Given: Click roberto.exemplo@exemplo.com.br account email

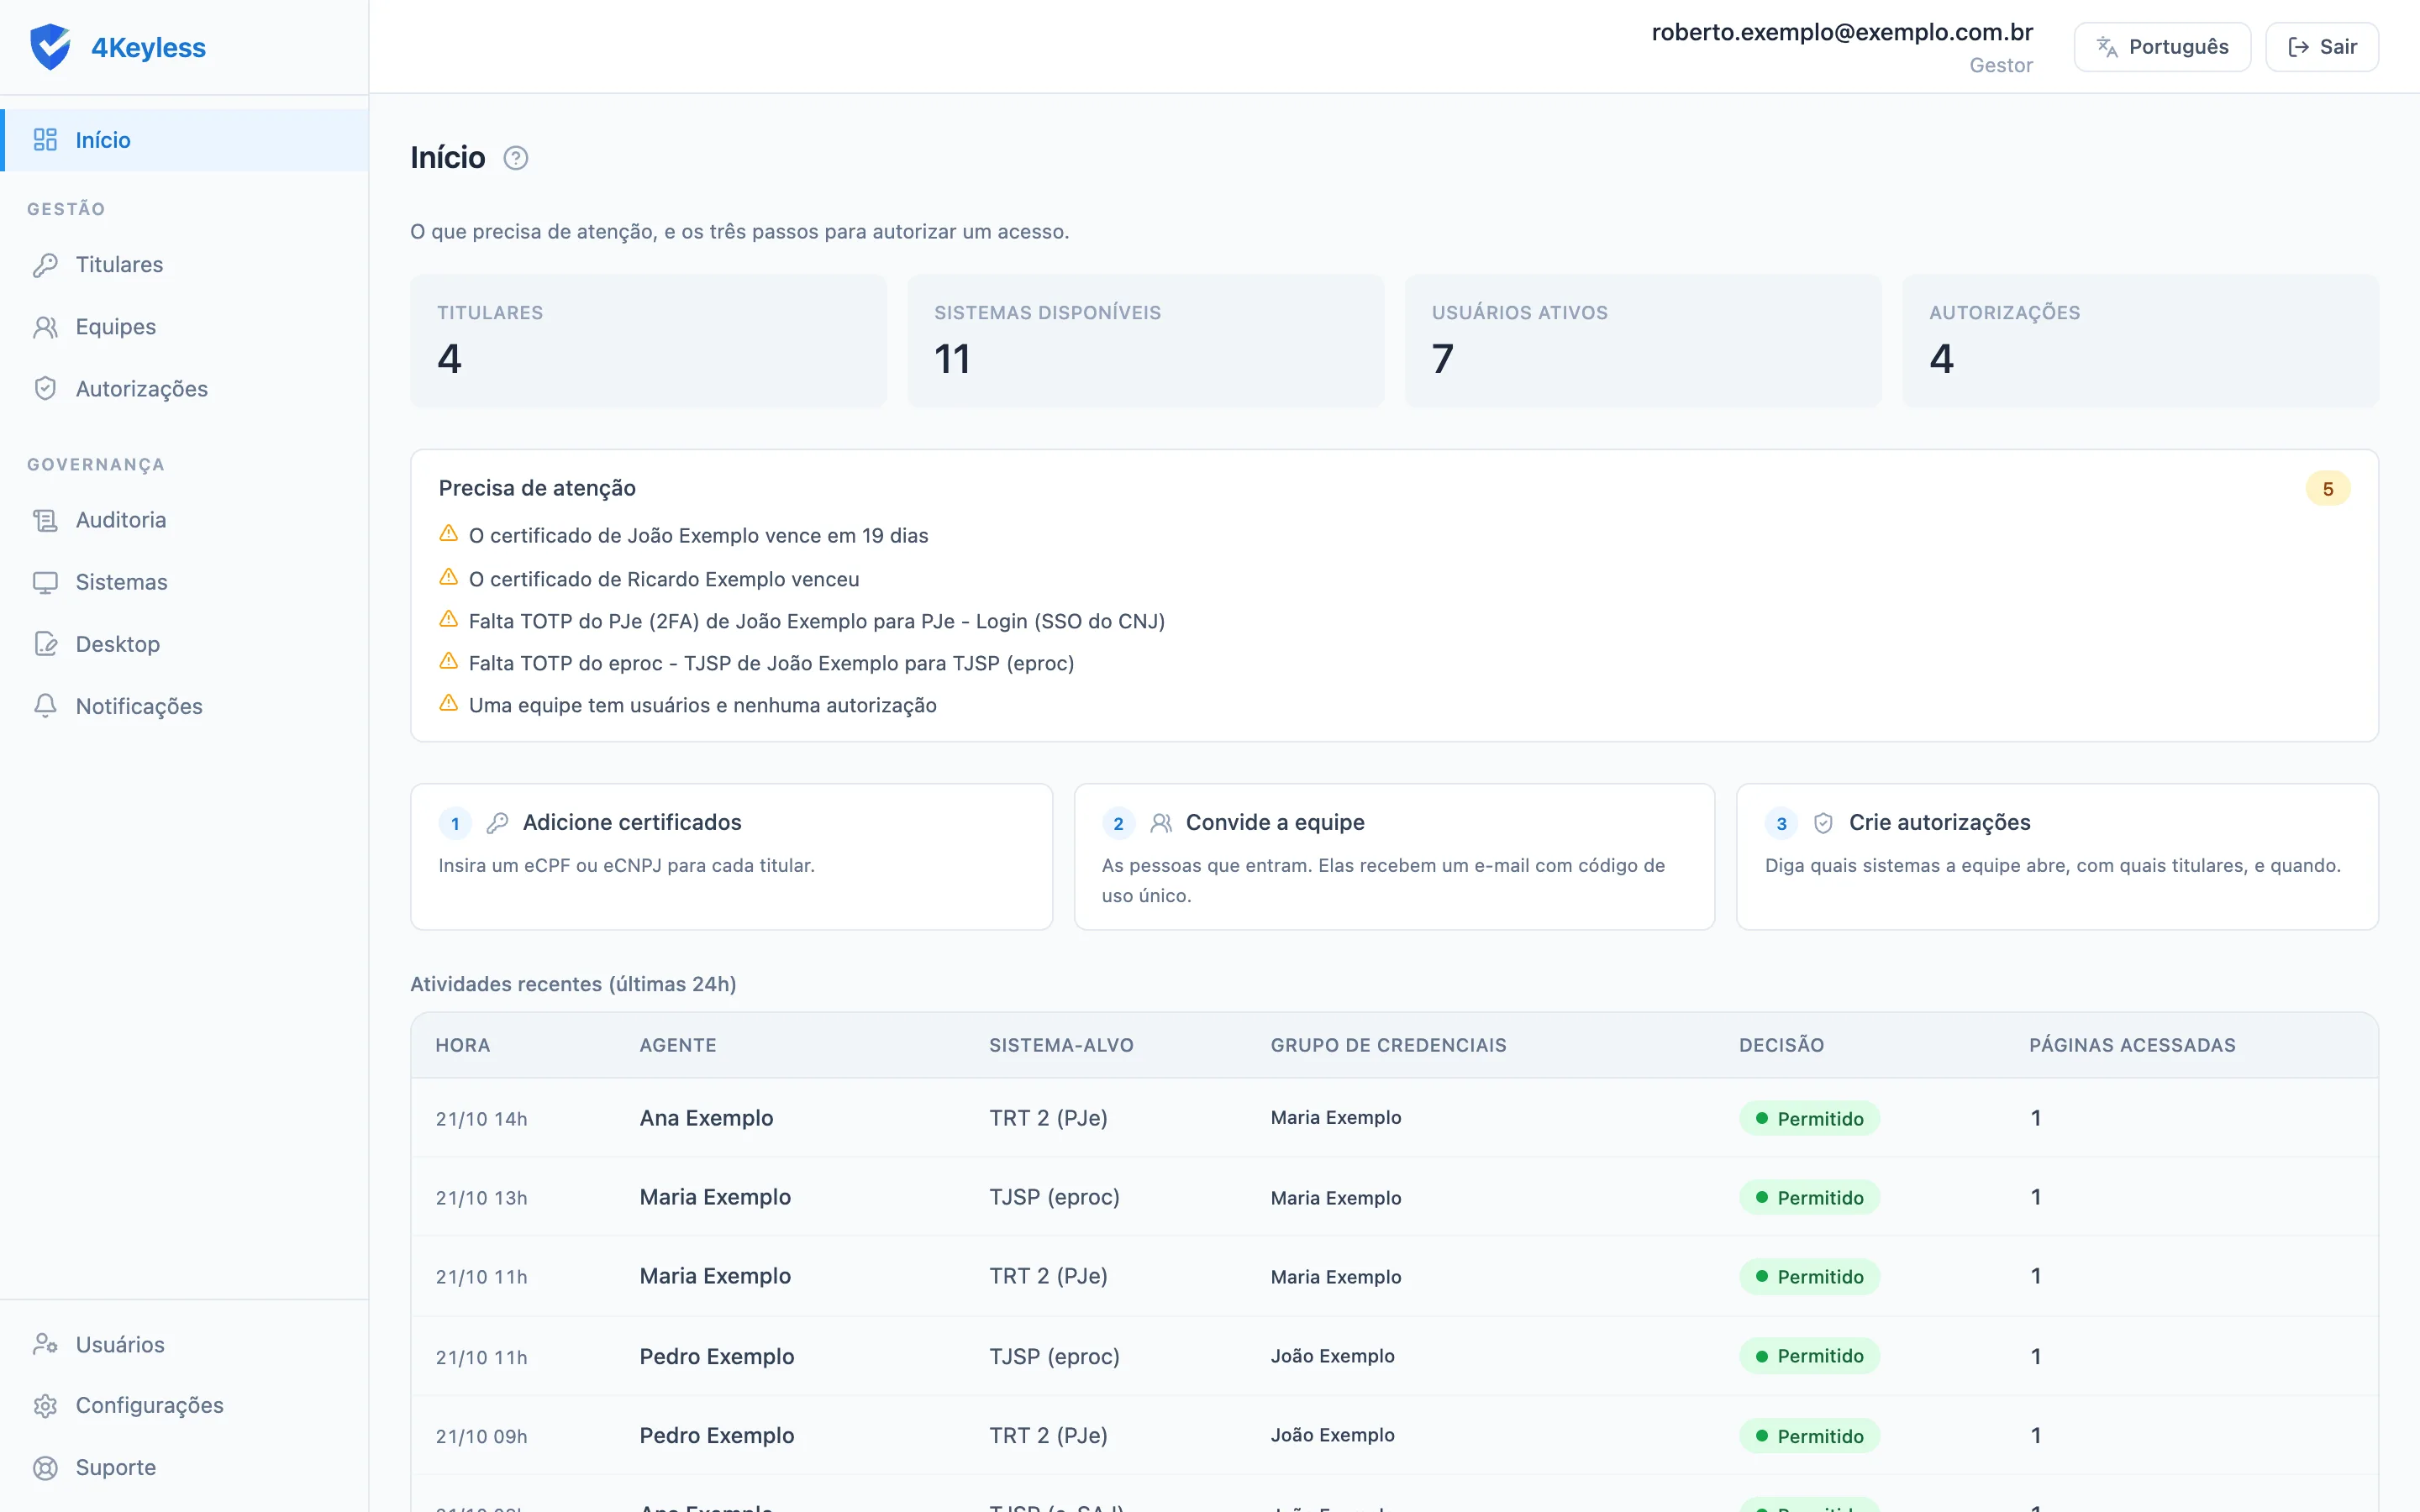Looking at the screenshot, I should tap(1842, 33).
